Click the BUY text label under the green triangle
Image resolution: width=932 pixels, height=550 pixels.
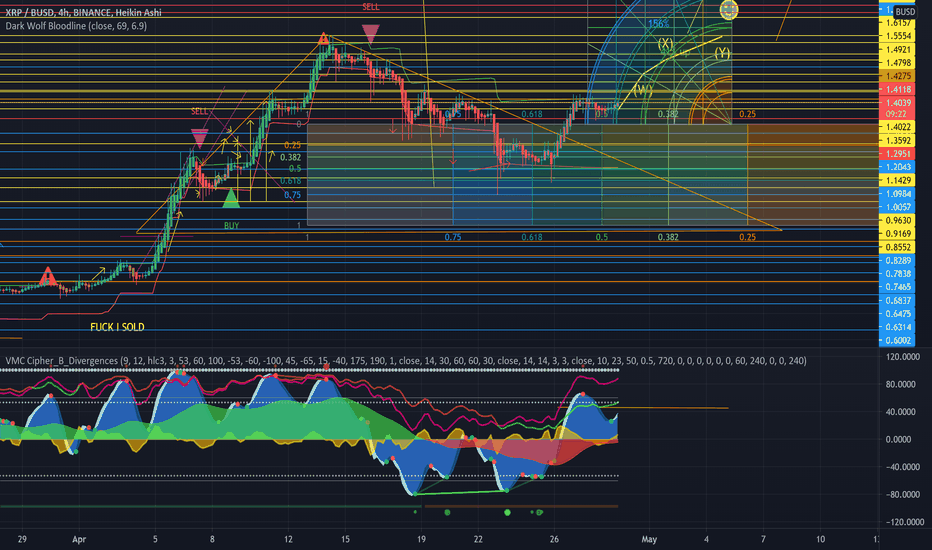click(x=231, y=225)
